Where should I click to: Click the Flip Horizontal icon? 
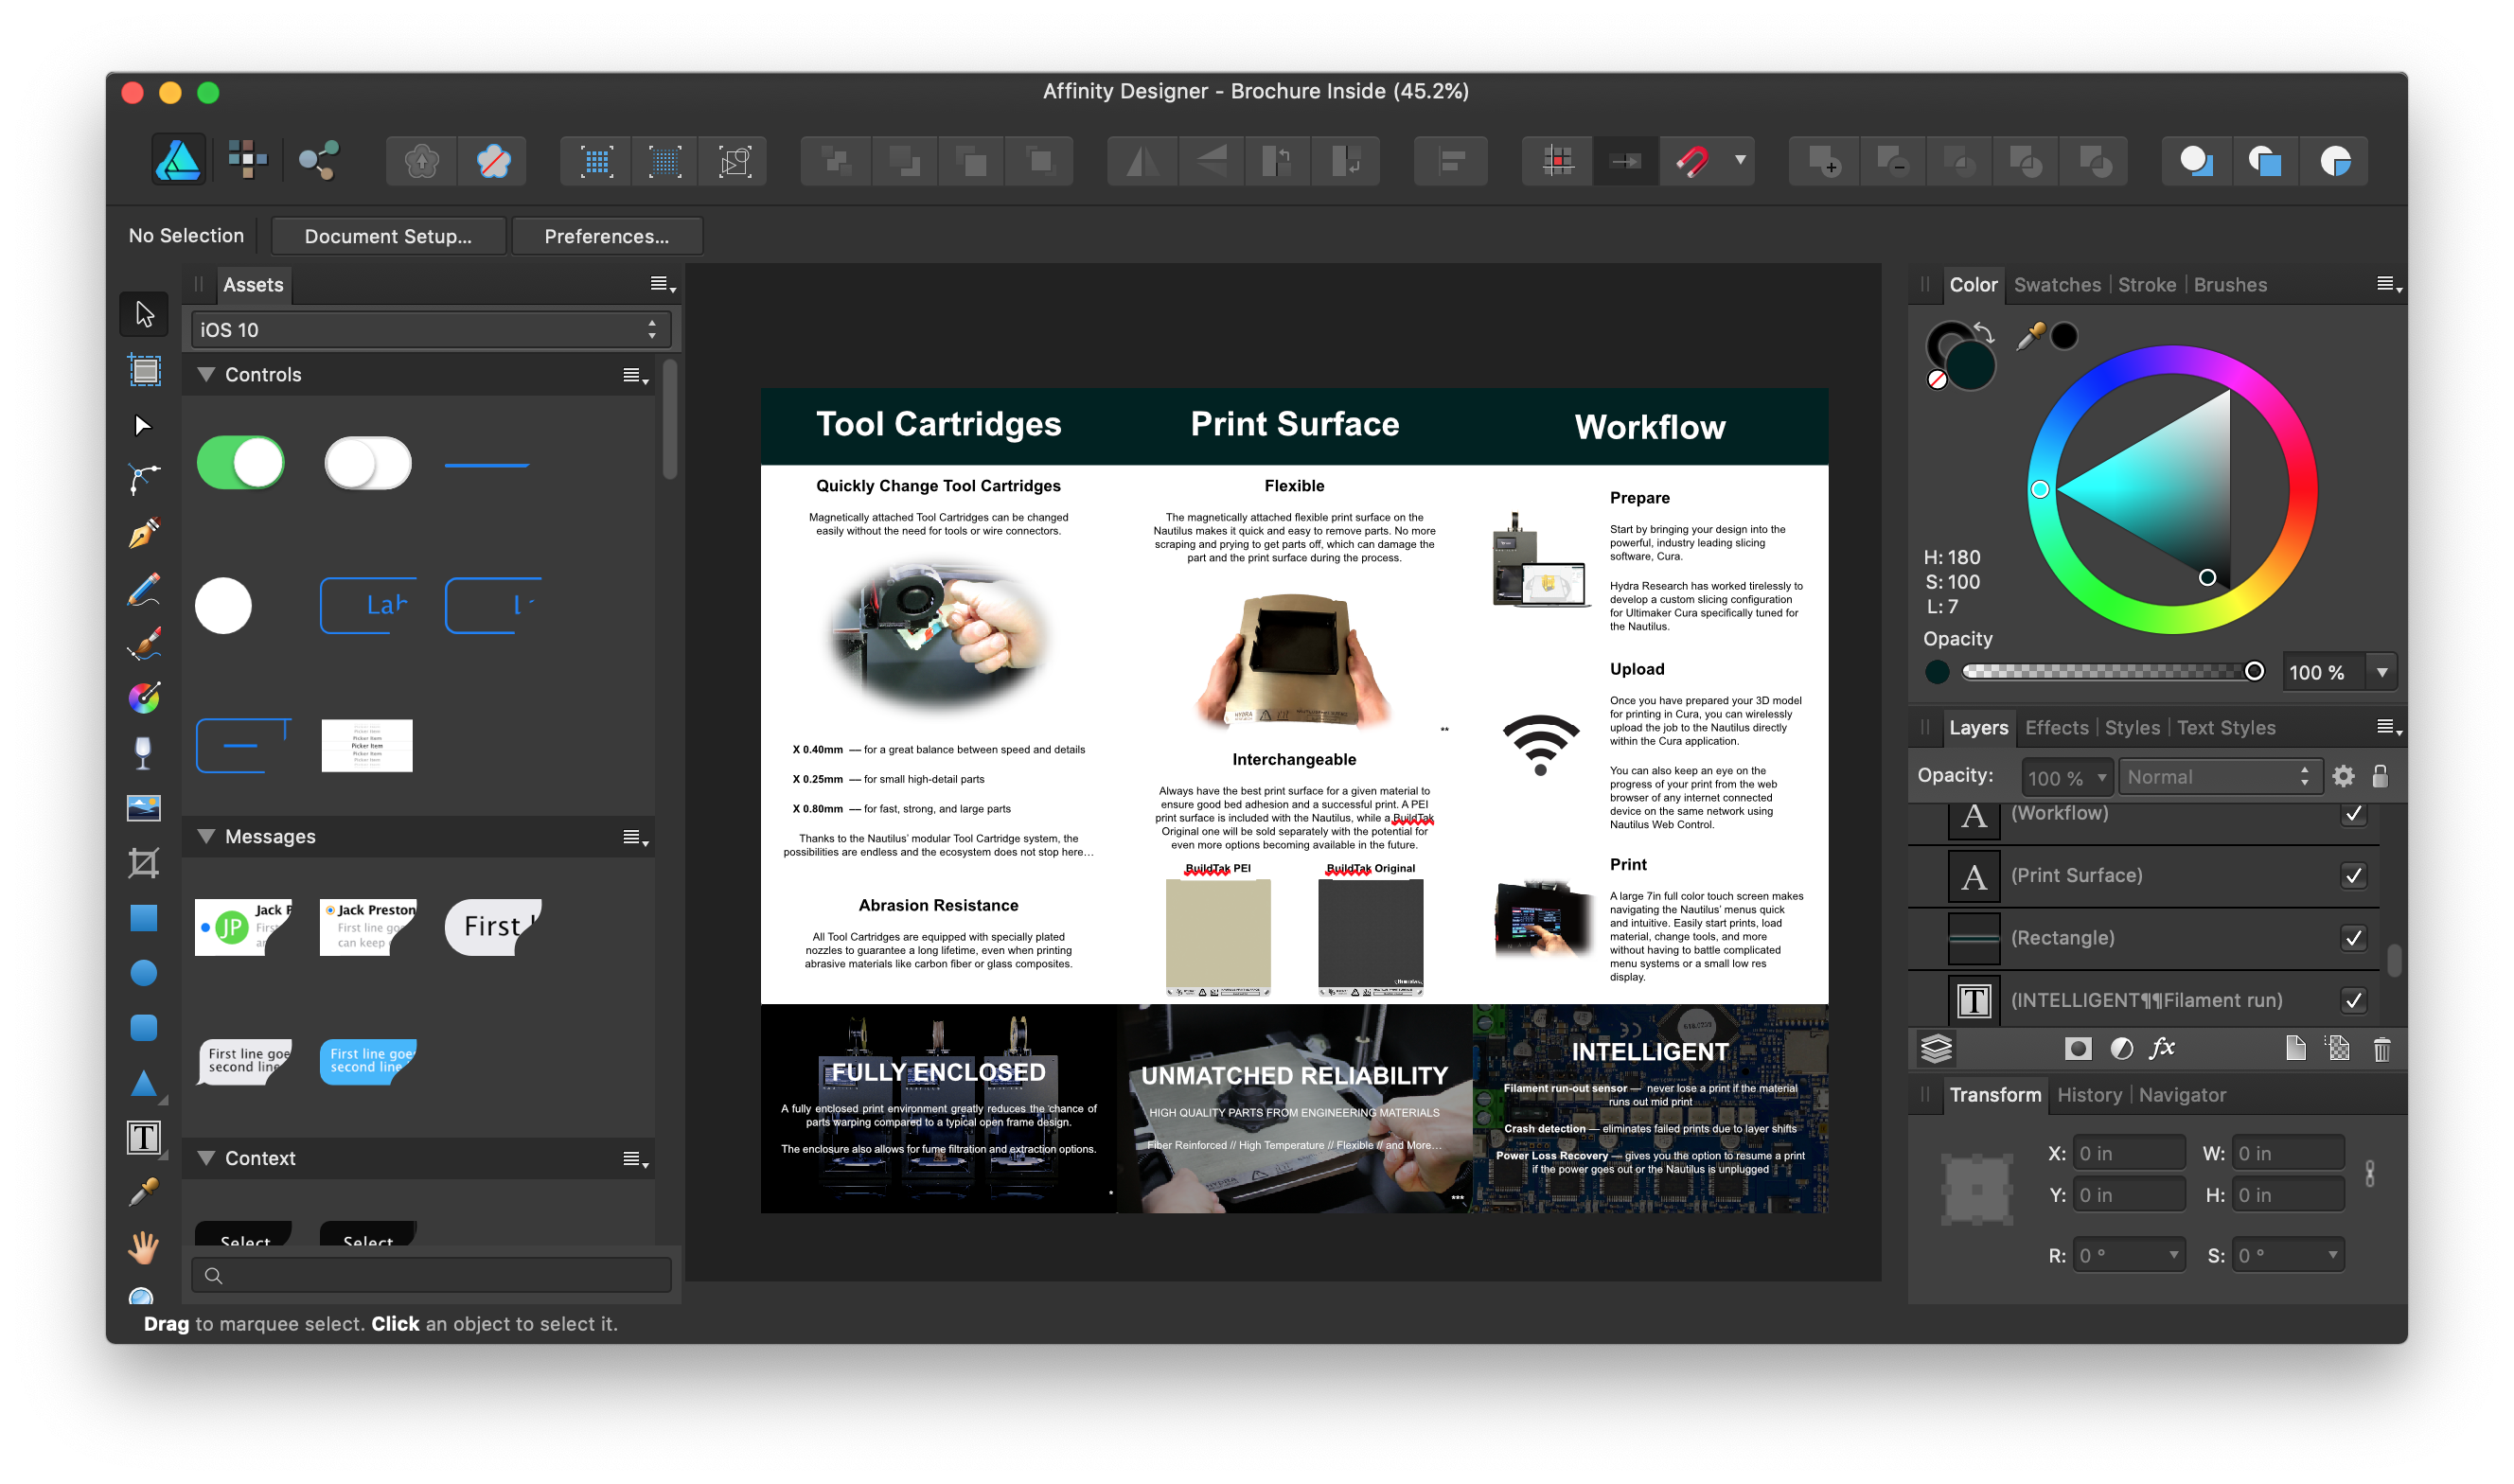pos(1143,160)
